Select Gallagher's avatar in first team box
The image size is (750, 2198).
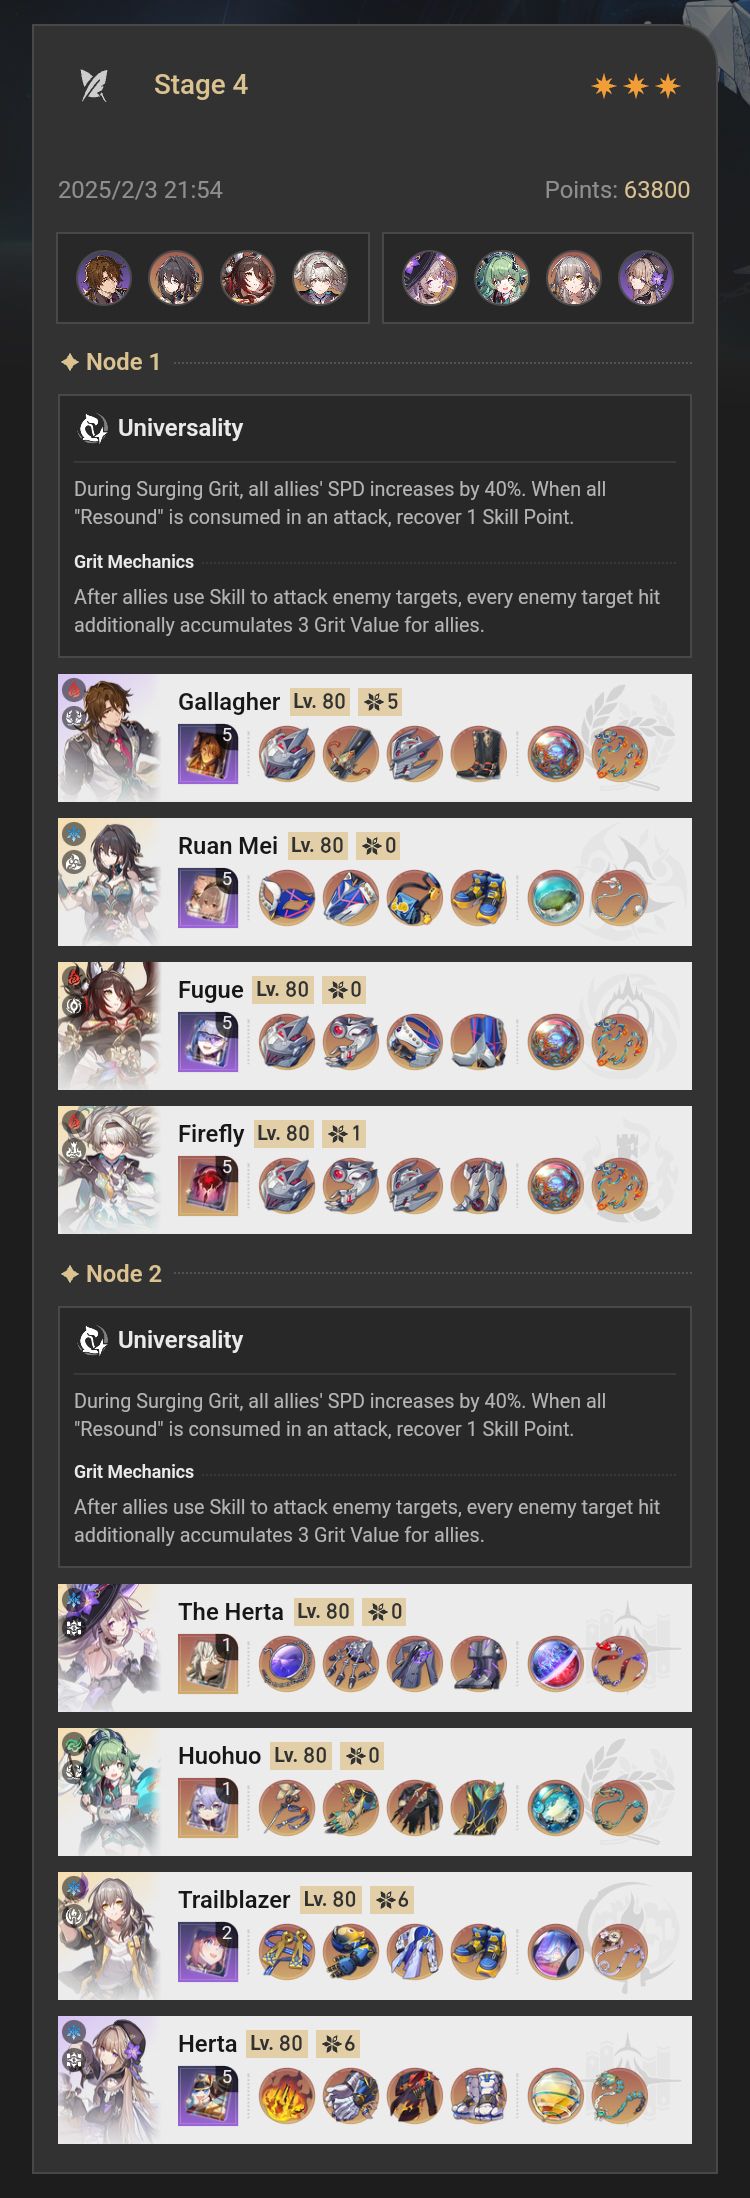tap(104, 278)
